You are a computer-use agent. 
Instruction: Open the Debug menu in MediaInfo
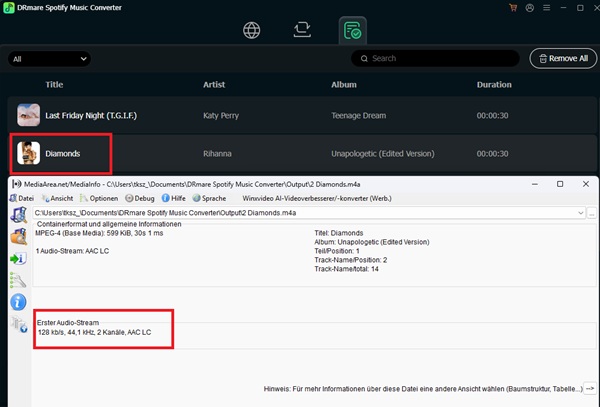(140, 198)
